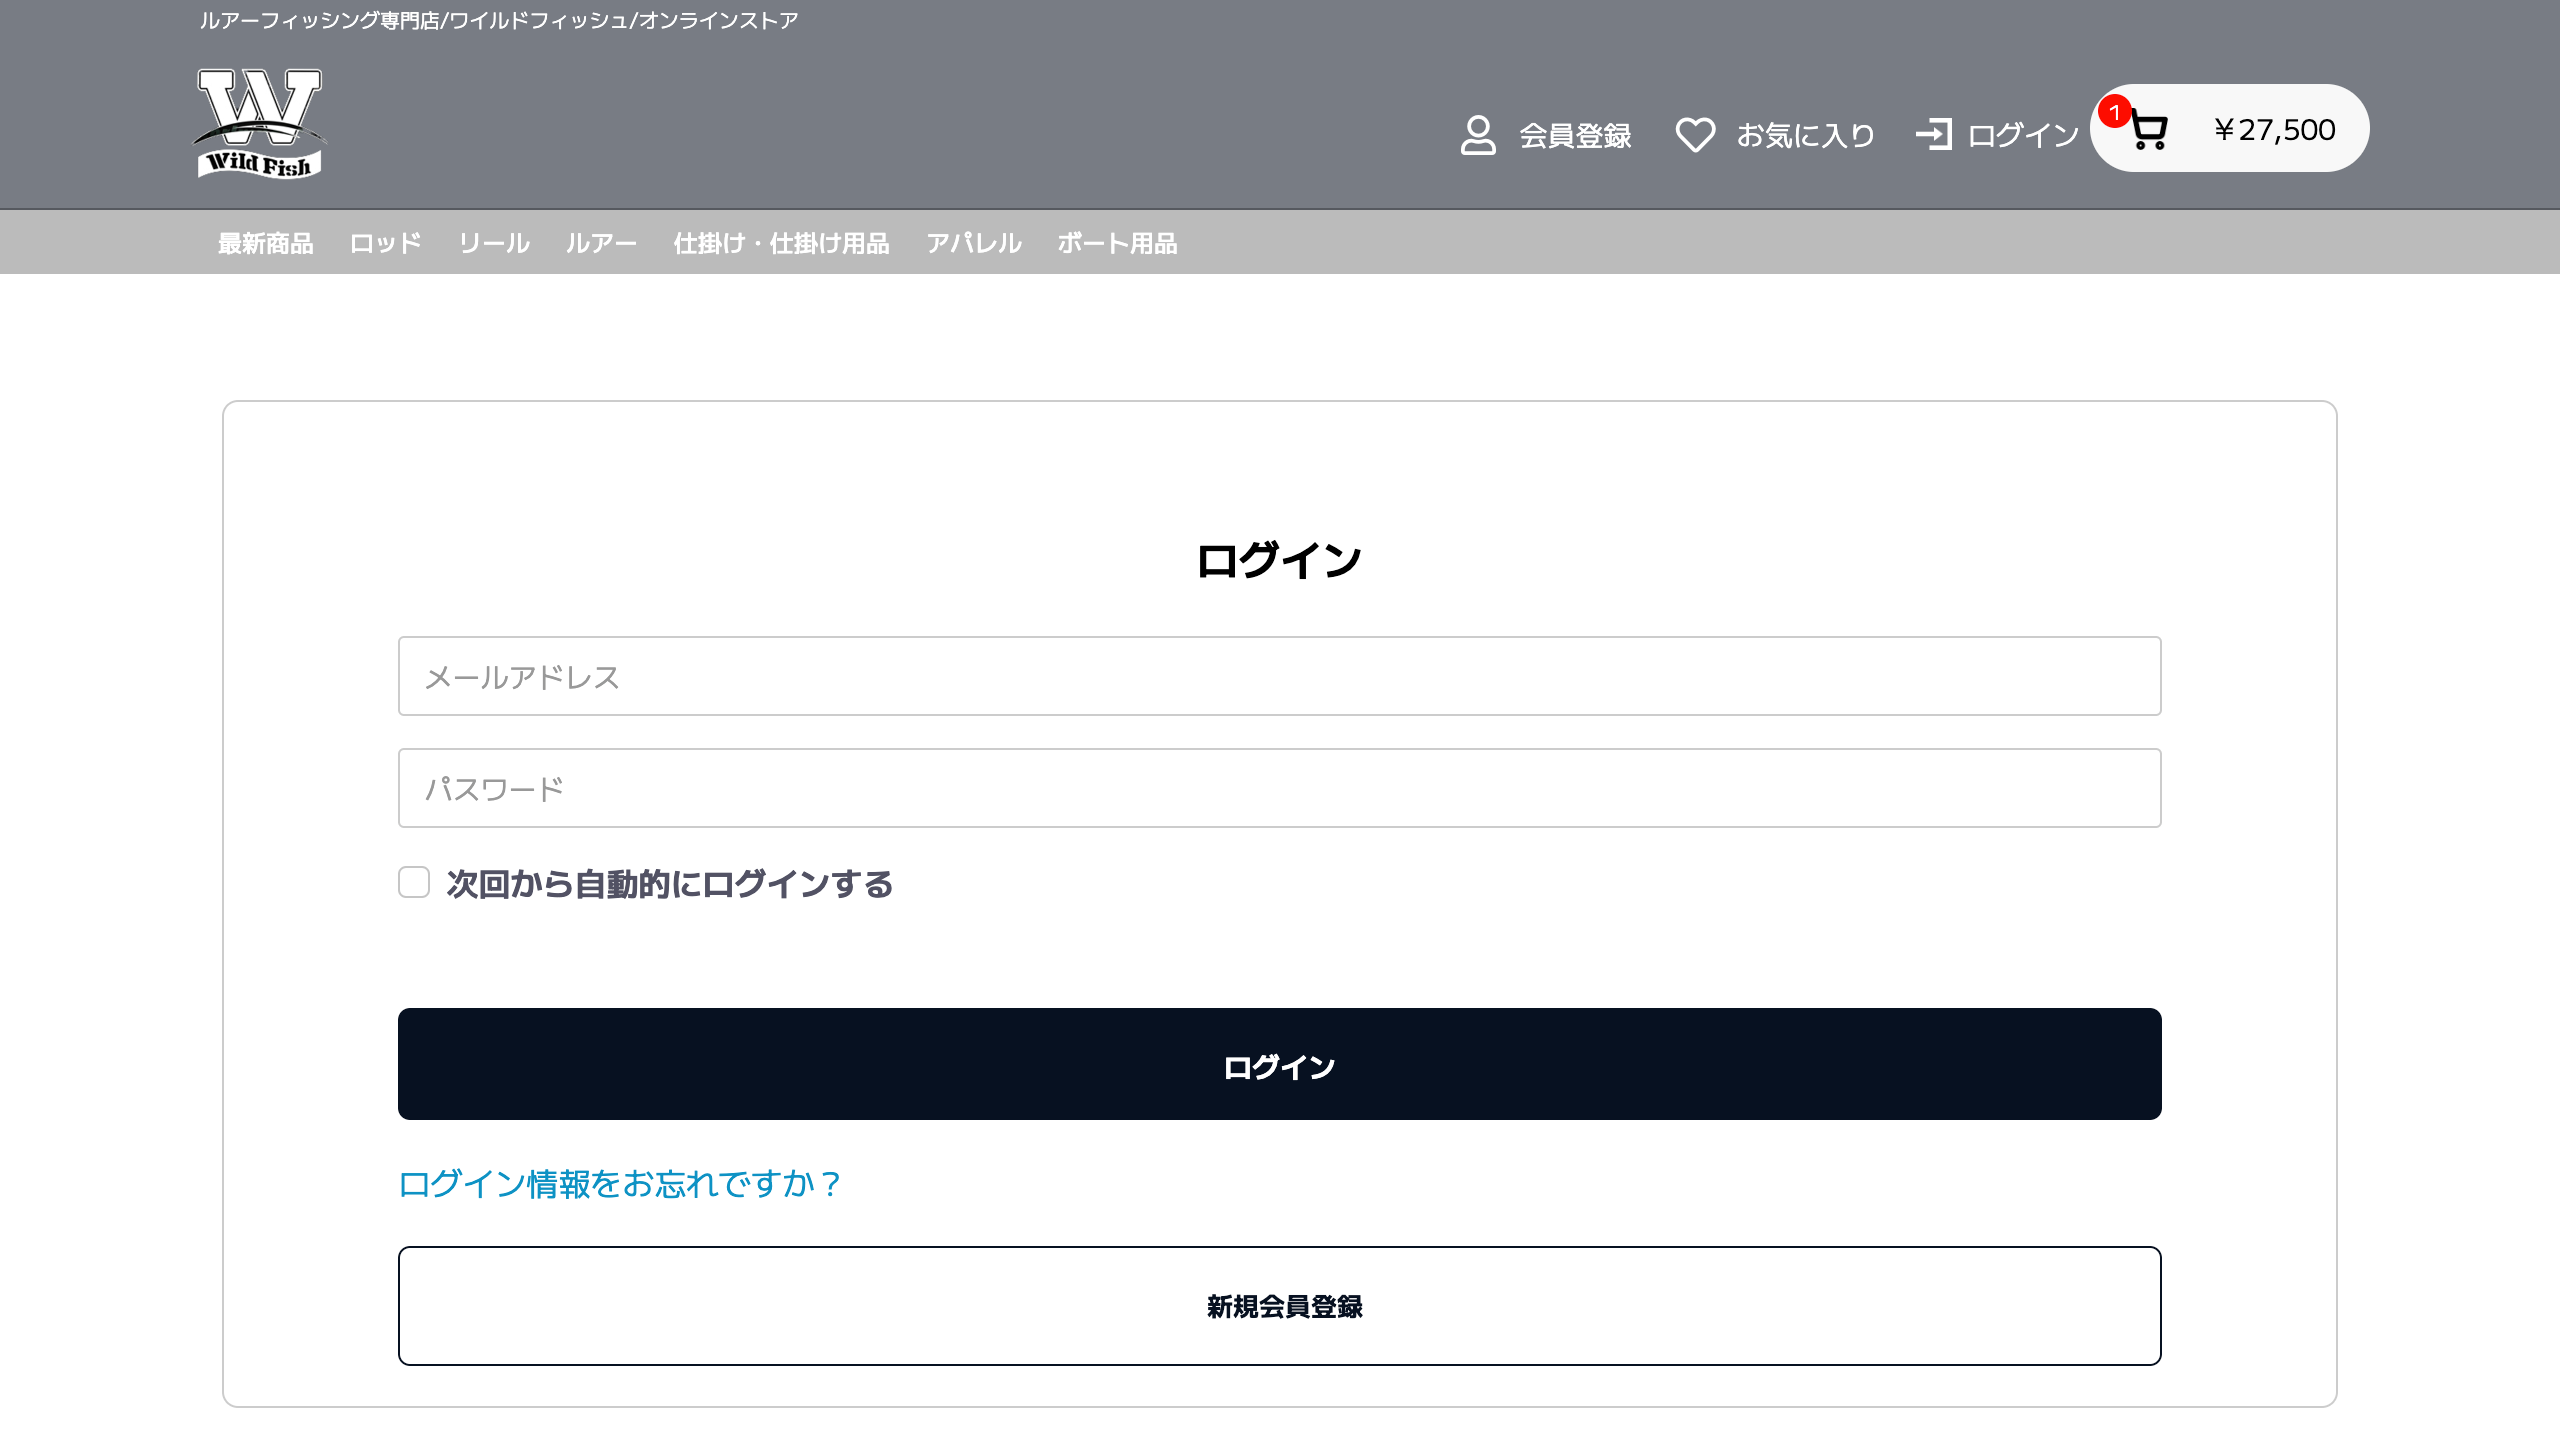Viewport: 2560px width, 1440px height.
Task: Open 最新商品 menu item
Action: 266,243
